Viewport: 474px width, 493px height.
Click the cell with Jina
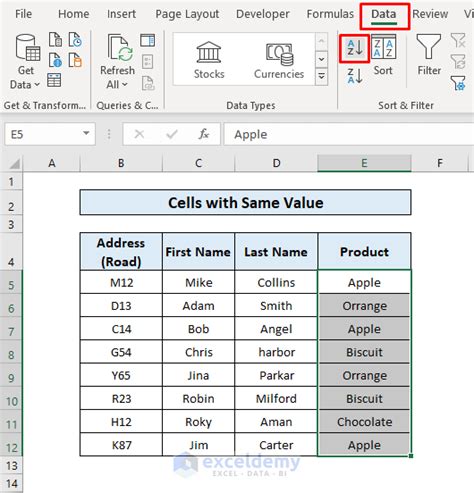pyautogui.click(x=198, y=375)
